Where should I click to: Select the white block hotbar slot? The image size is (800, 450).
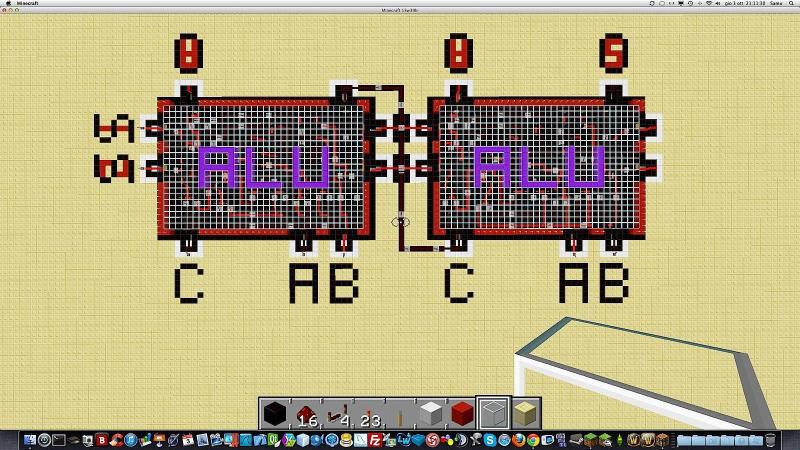tap(431, 413)
